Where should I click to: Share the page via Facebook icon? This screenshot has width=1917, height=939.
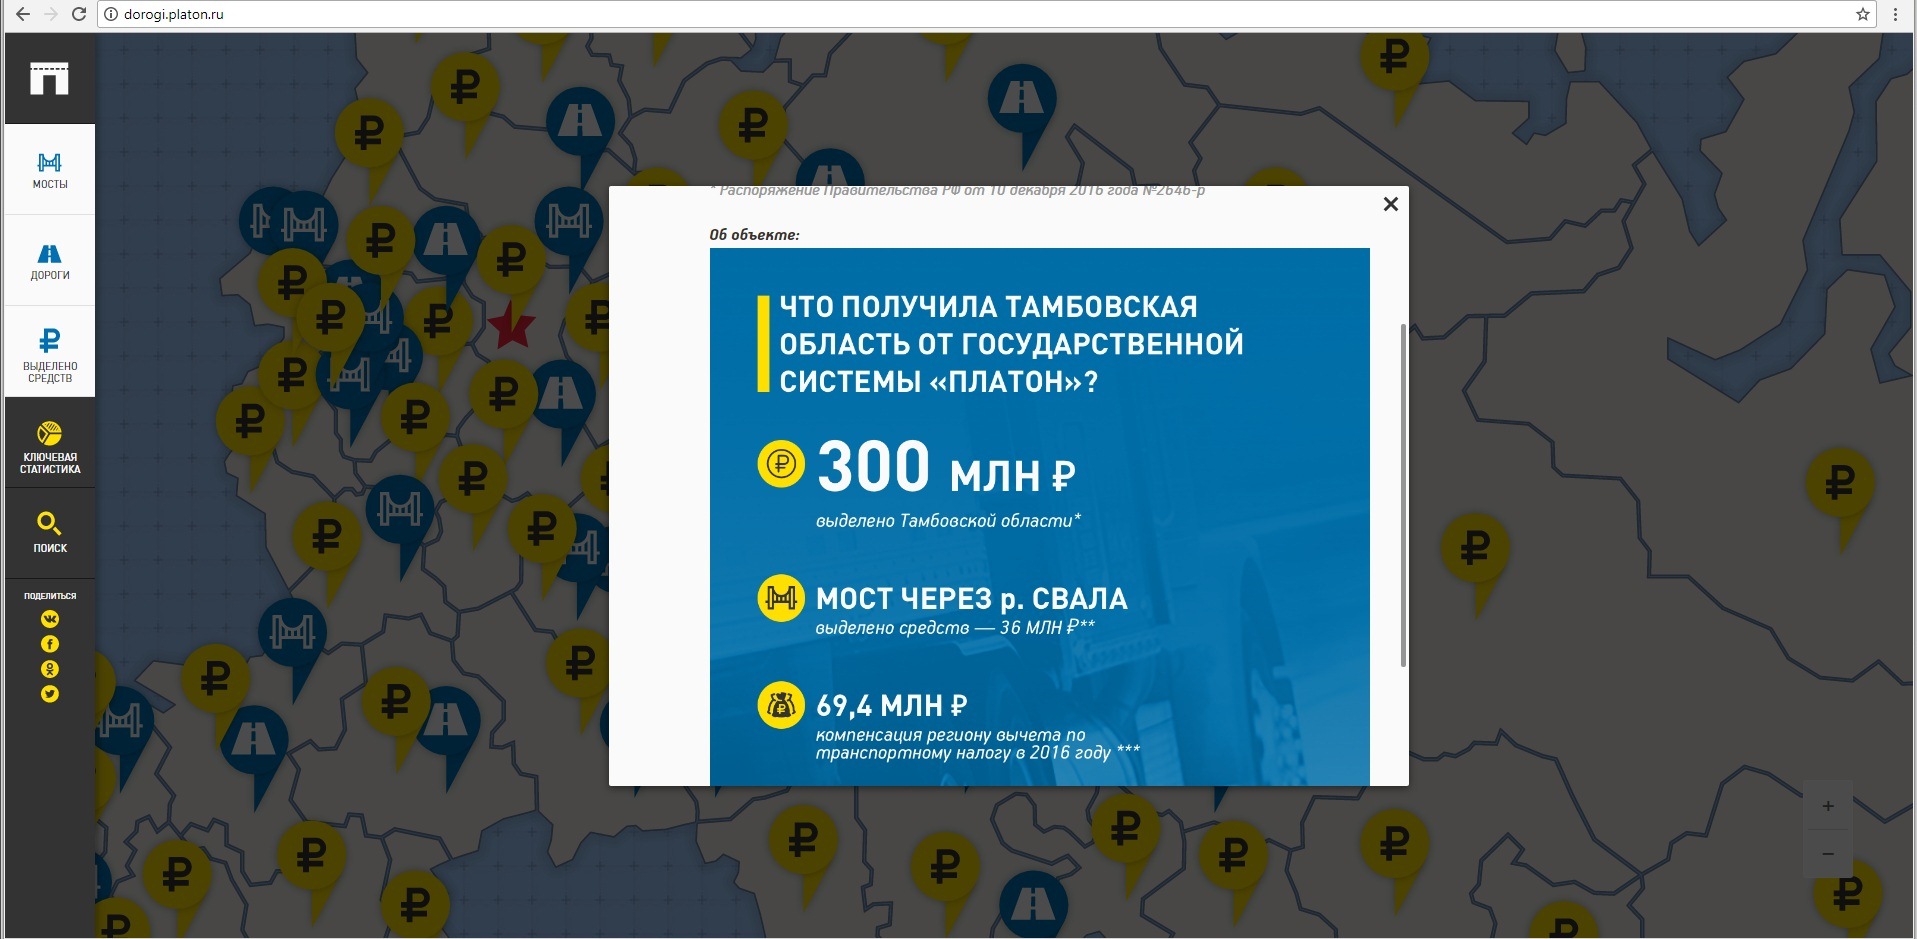click(x=50, y=644)
